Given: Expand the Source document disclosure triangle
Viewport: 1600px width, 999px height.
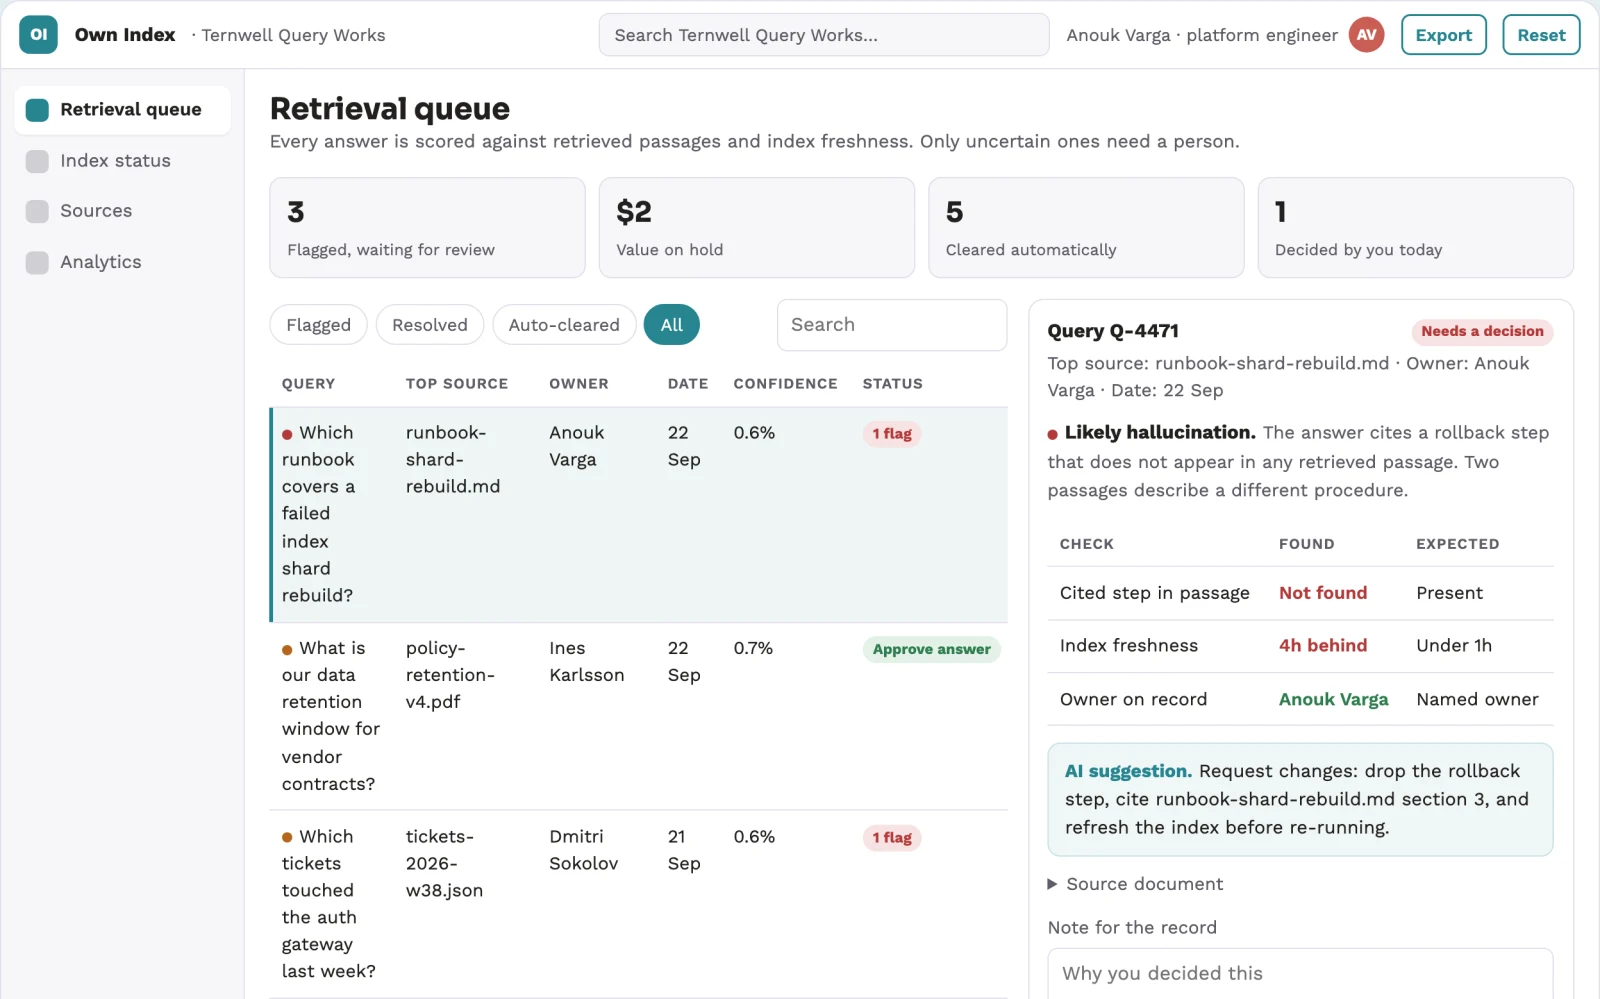Looking at the screenshot, I should click(x=1052, y=884).
